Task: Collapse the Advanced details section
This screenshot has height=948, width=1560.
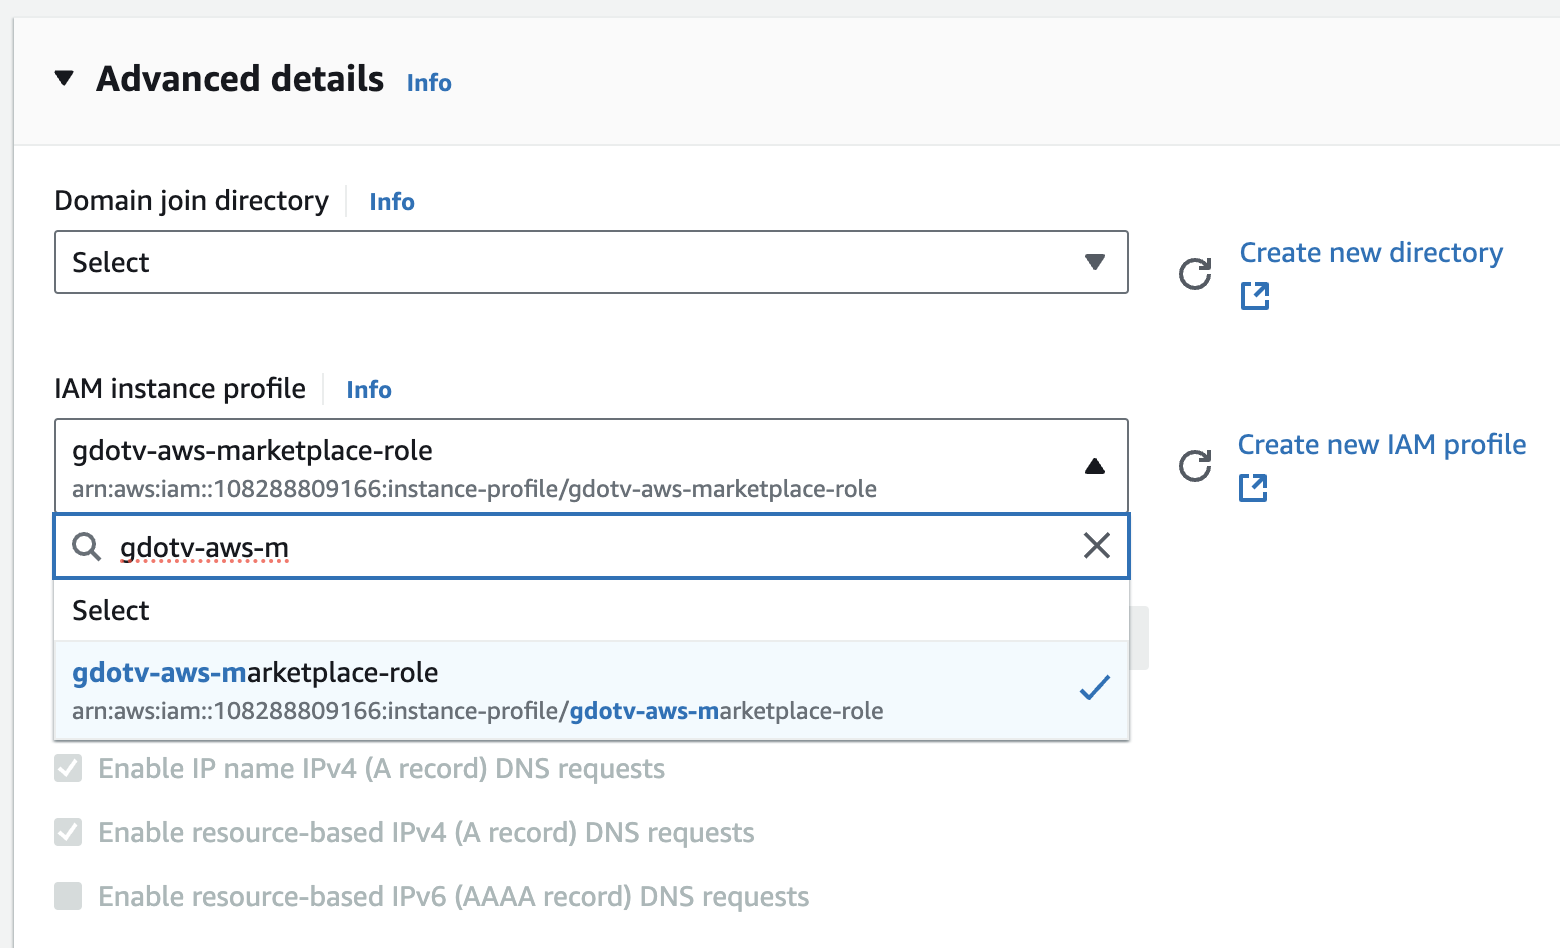Action: pyautogui.click(x=65, y=78)
